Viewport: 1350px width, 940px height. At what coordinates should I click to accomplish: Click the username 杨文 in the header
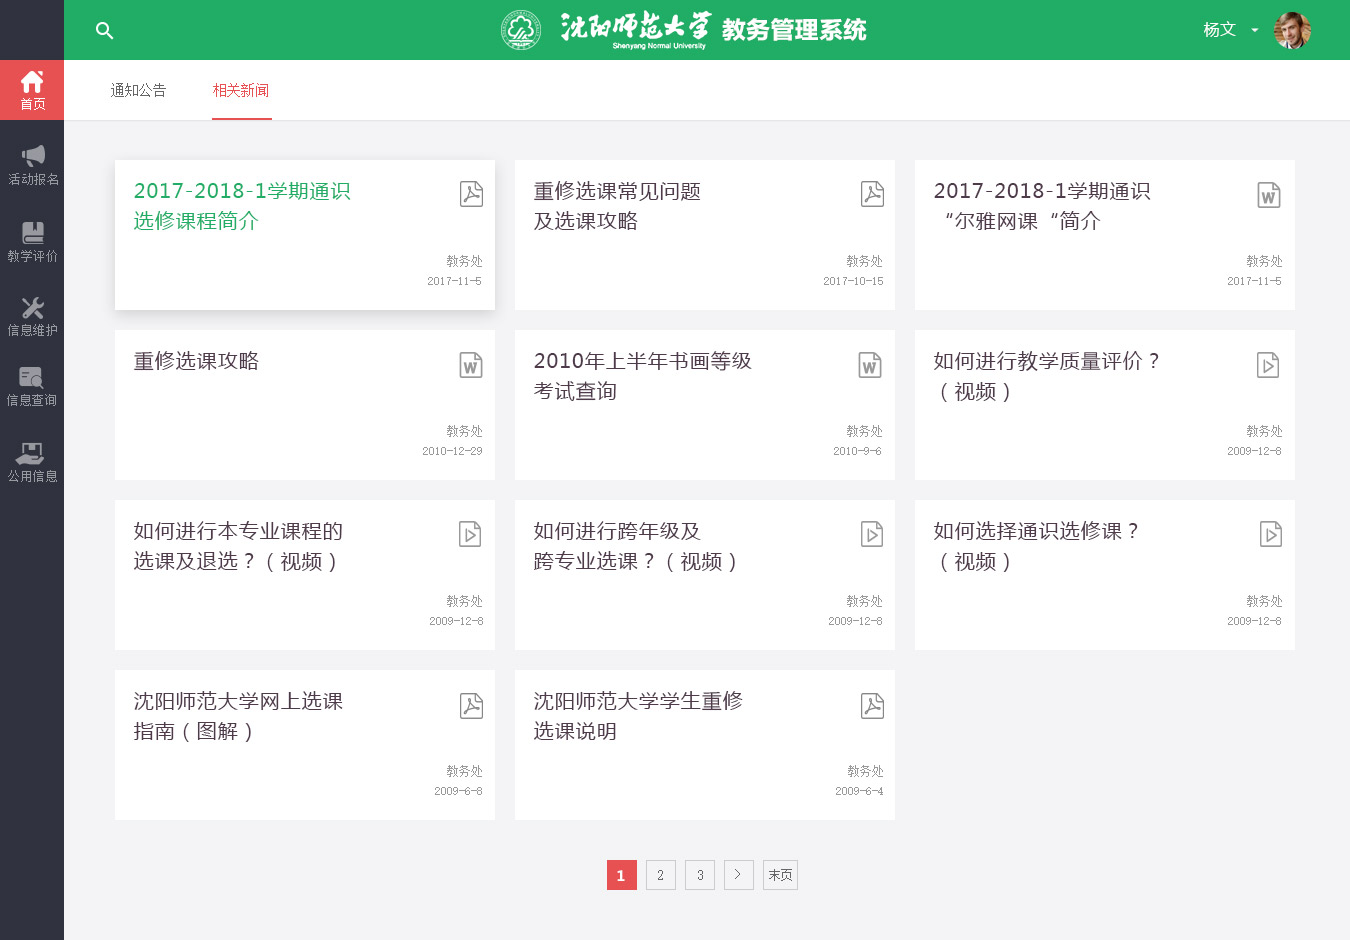coord(1219,30)
